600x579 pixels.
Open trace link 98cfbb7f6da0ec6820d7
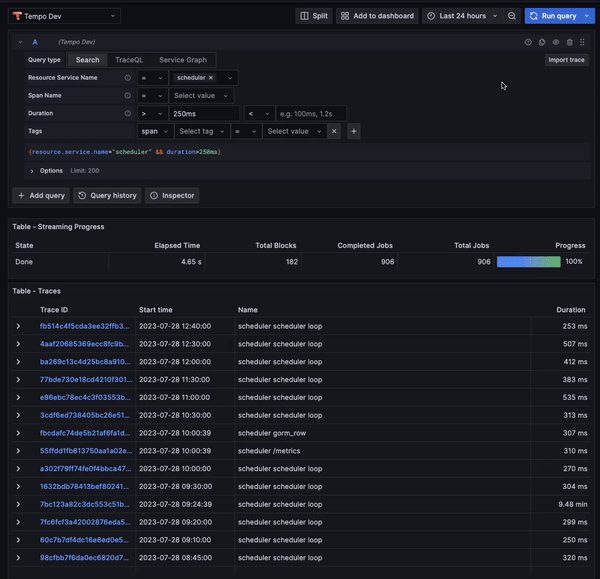(84, 558)
